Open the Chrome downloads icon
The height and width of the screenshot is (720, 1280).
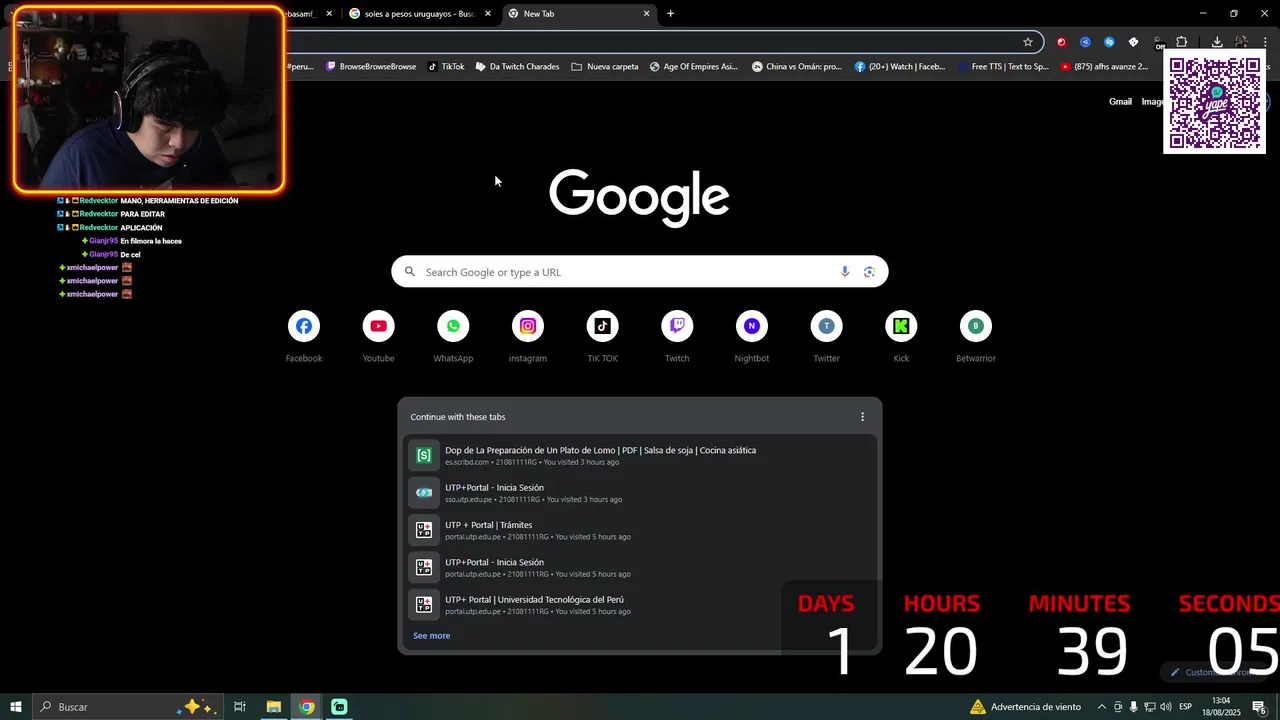point(1217,42)
